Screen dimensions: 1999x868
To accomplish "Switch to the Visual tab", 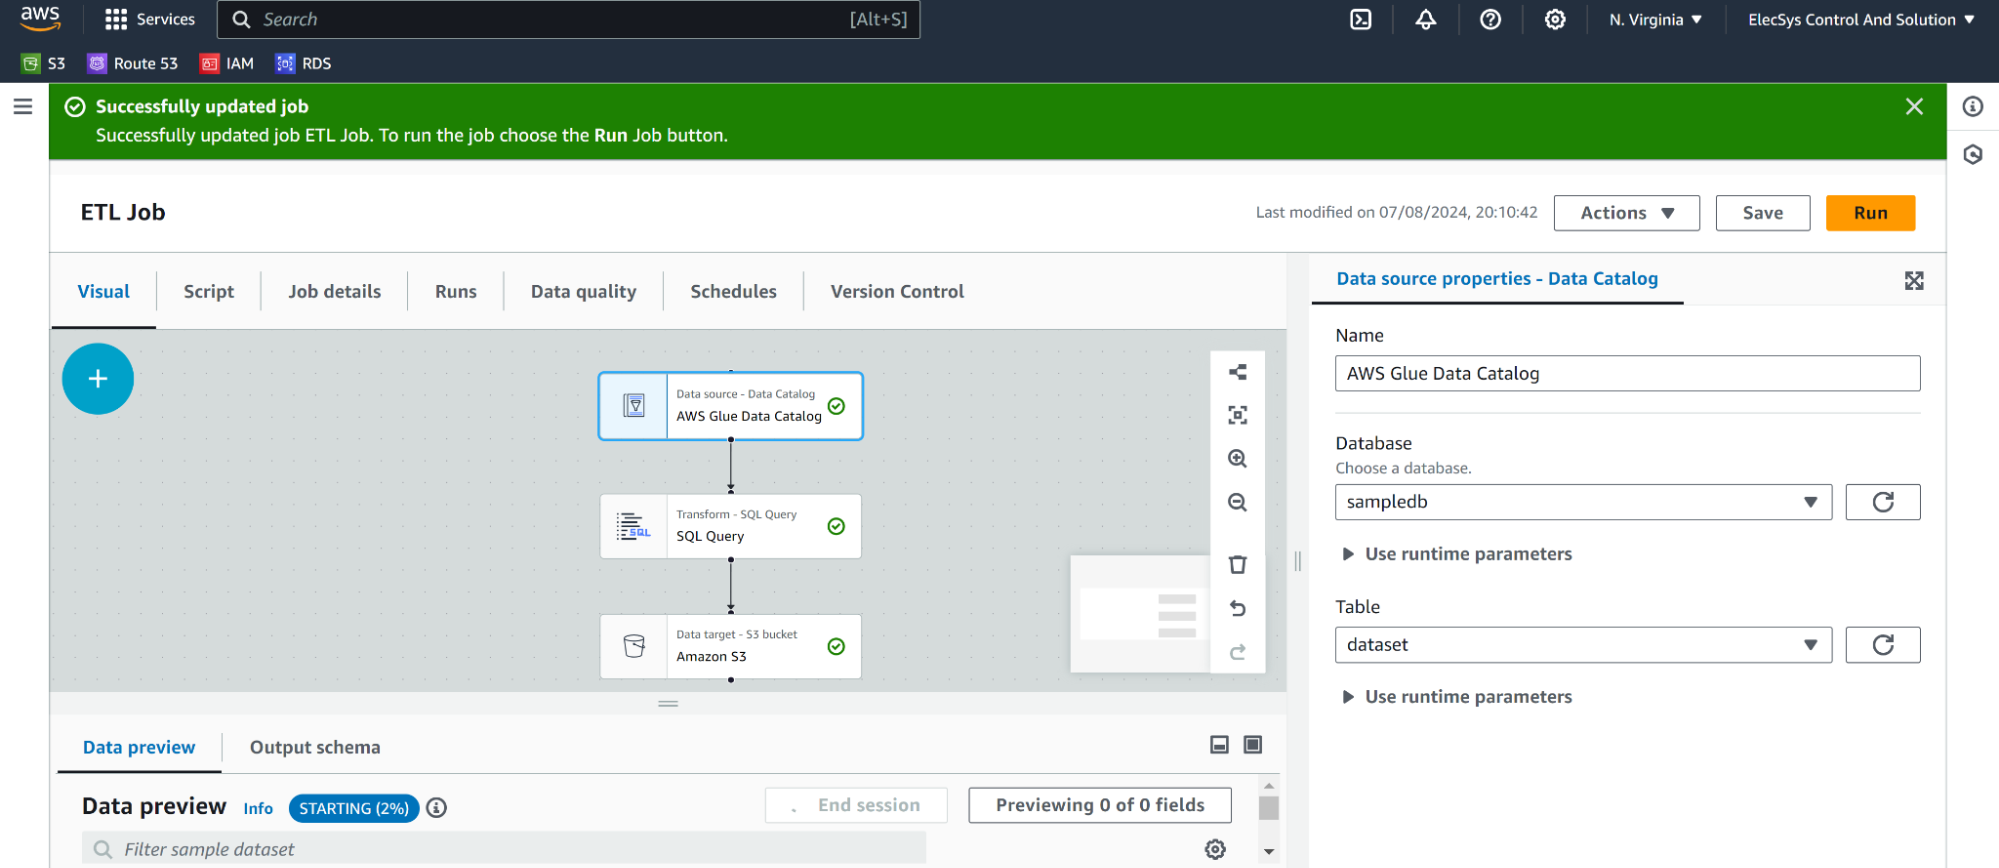I will (104, 291).
